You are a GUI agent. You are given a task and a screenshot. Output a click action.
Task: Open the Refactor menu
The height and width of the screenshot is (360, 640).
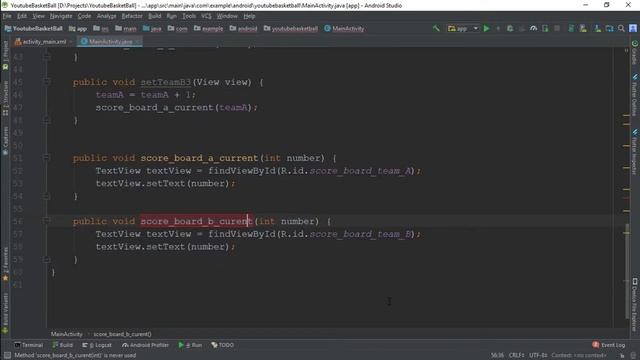132,16
